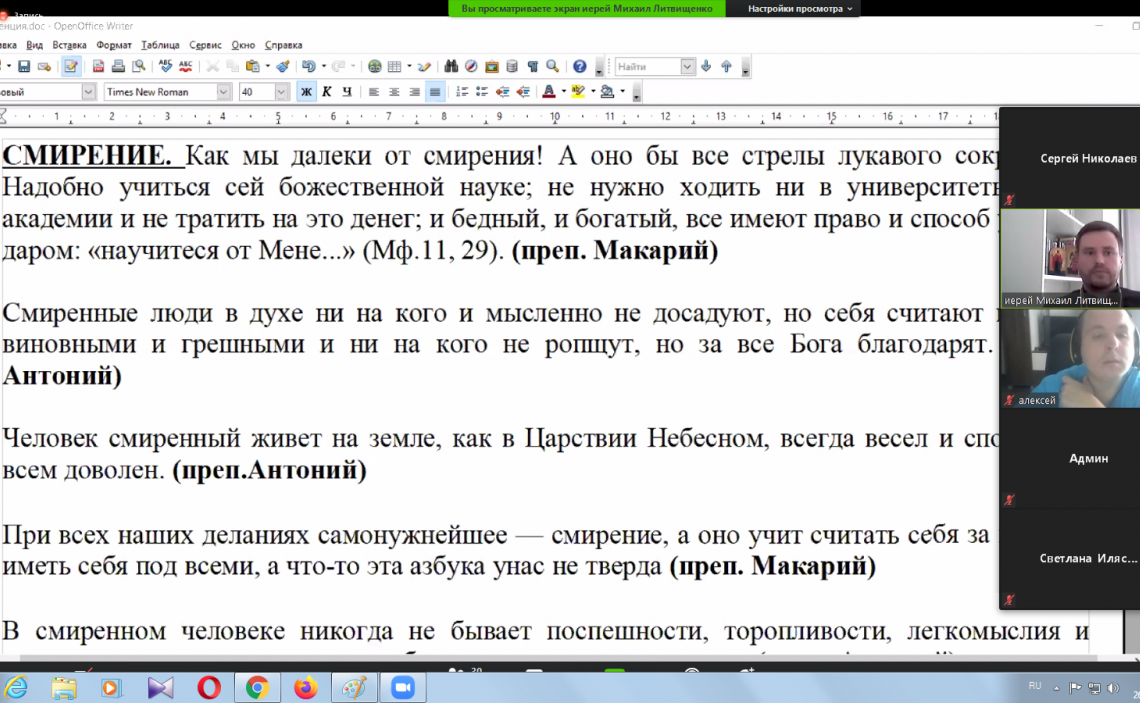Open the Настройки просмотра dropdown
This screenshot has height=703, width=1140.
point(801,9)
